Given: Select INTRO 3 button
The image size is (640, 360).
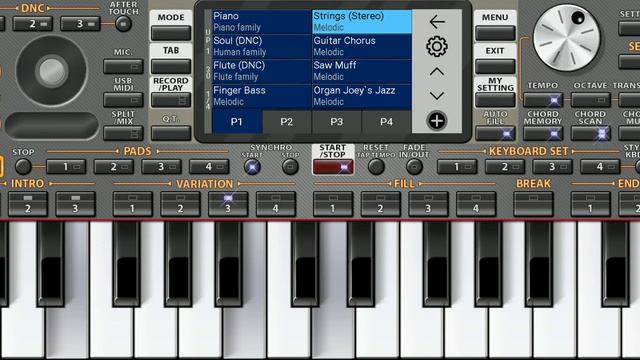Looking at the screenshot, I should pyautogui.click(x=76, y=204).
